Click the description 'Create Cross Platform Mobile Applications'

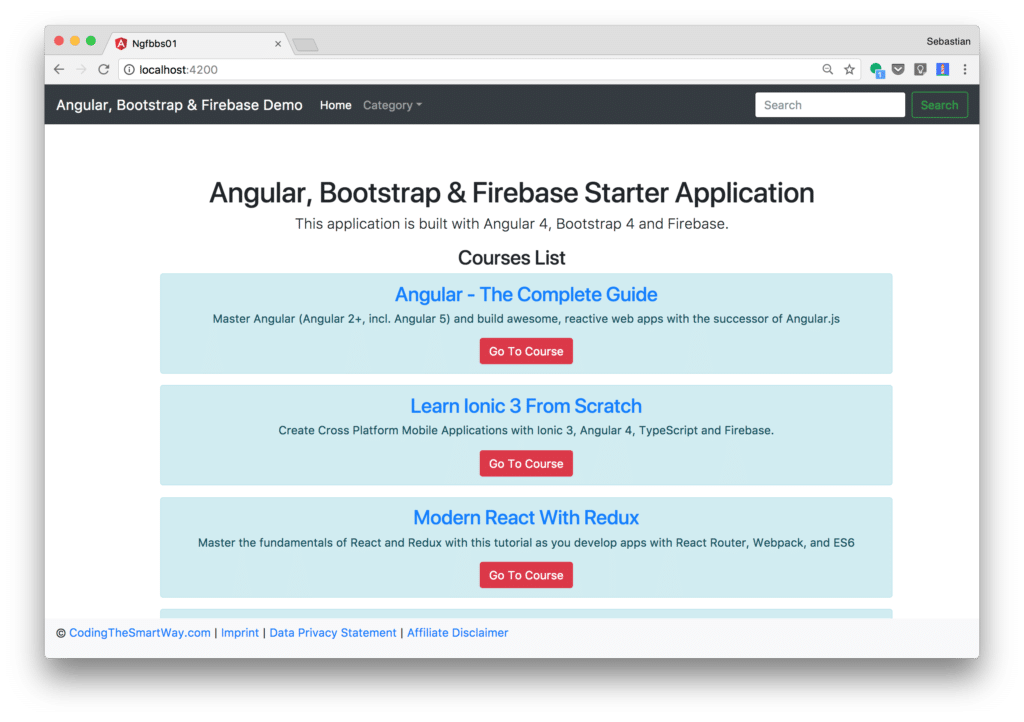click(x=526, y=431)
